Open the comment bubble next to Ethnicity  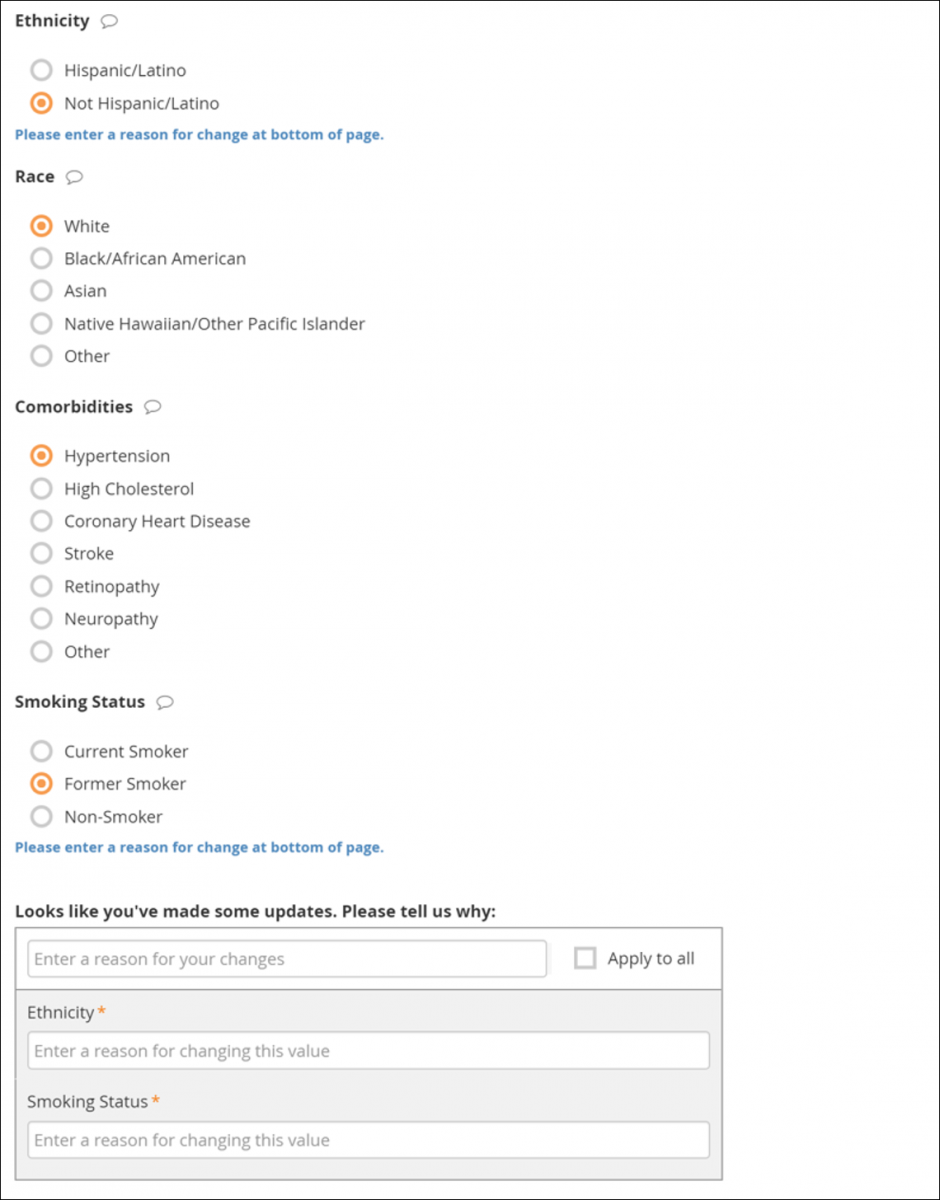click(x=108, y=20)
